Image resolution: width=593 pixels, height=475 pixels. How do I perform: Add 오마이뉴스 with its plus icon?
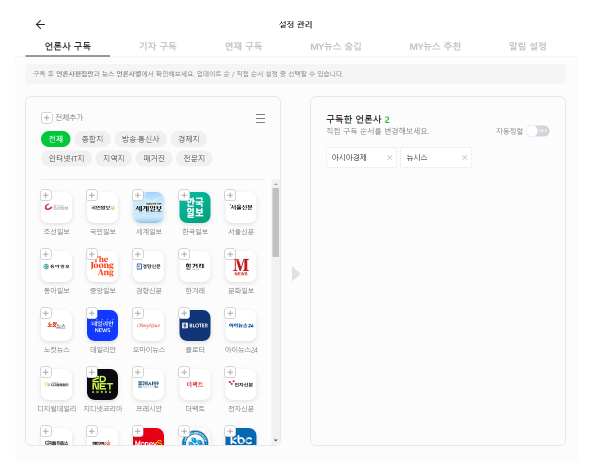(138, 313)
